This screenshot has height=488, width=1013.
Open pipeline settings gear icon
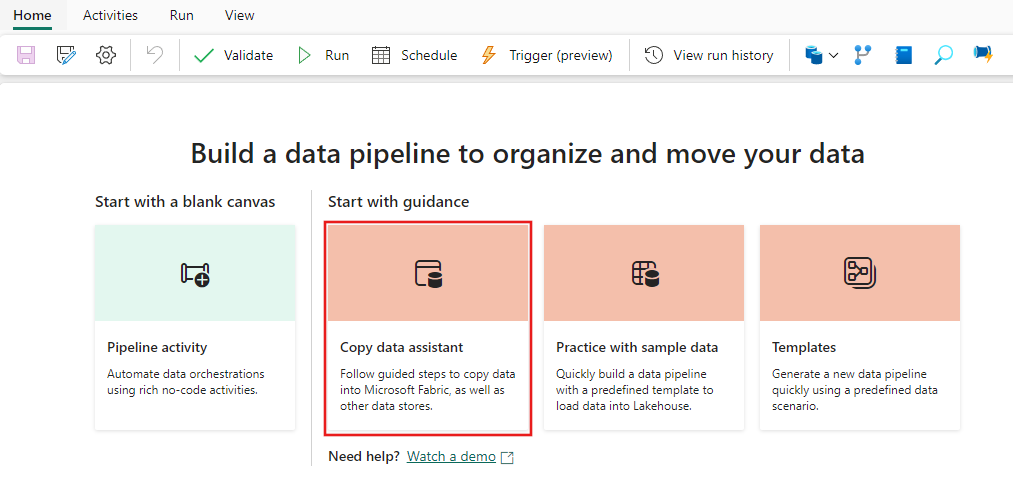[105, 56]
